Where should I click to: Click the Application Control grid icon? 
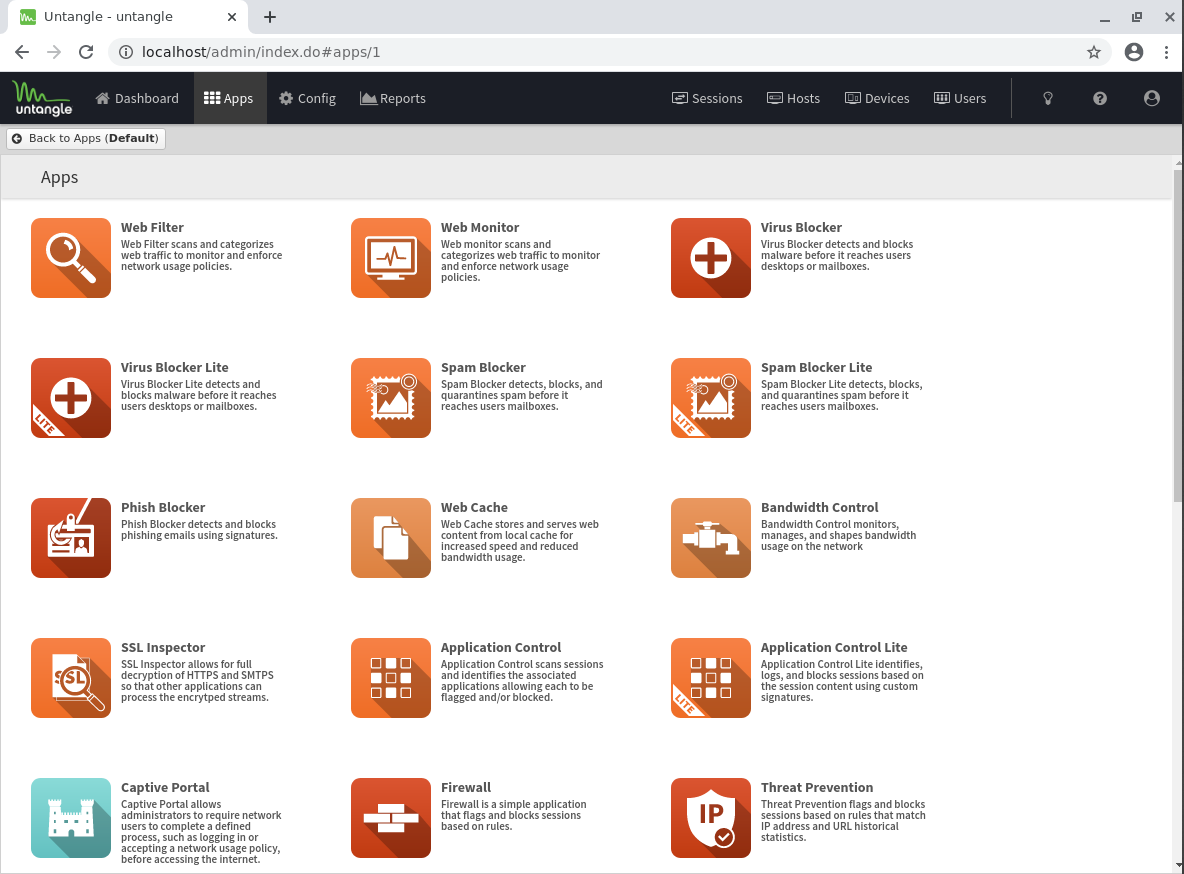pos(391,678)
